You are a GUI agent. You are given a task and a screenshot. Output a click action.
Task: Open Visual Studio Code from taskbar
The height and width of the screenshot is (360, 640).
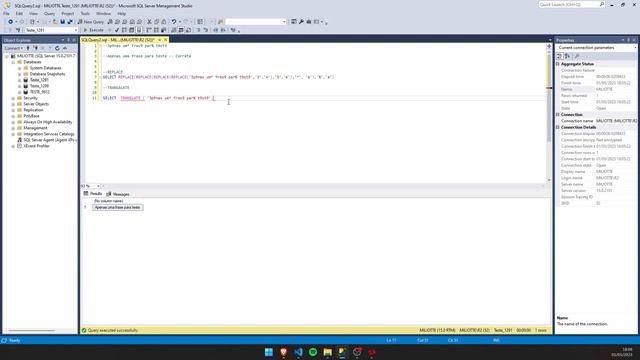[x=298, y=352]
